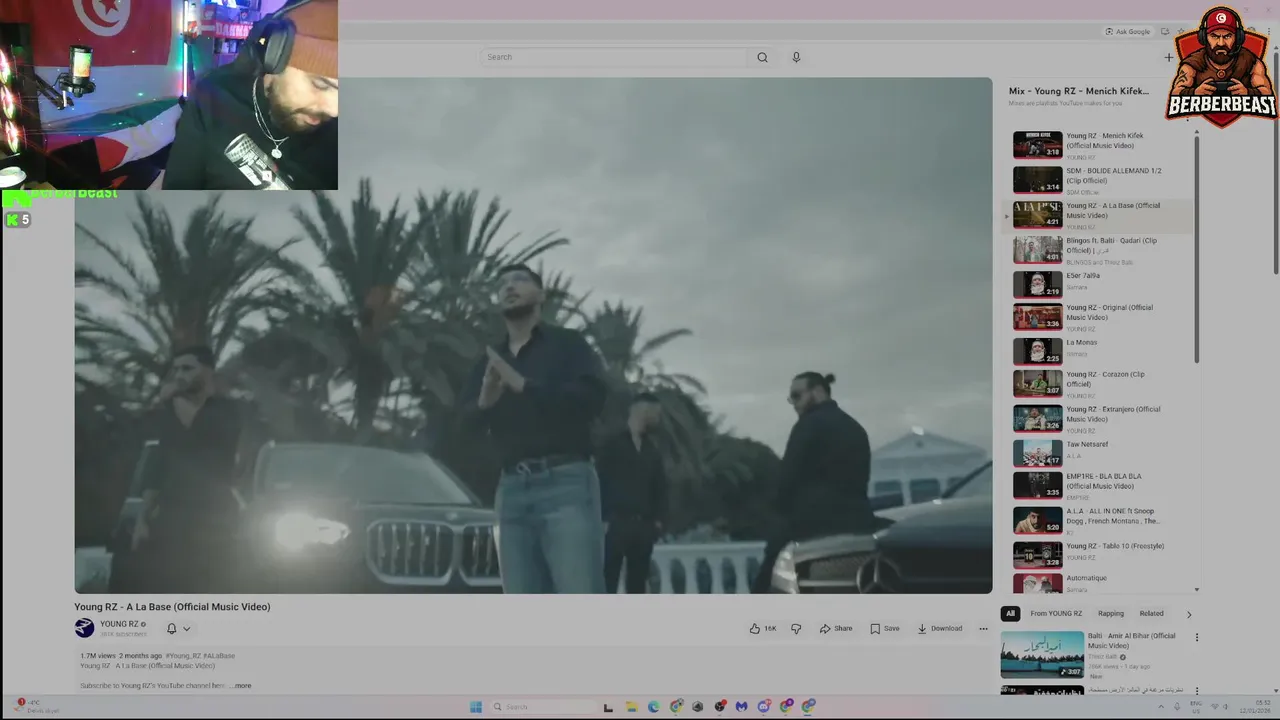Select the Rapping filter chip
The height and width of the screenshot is (720, 1280).
[x=1111, y=613]
